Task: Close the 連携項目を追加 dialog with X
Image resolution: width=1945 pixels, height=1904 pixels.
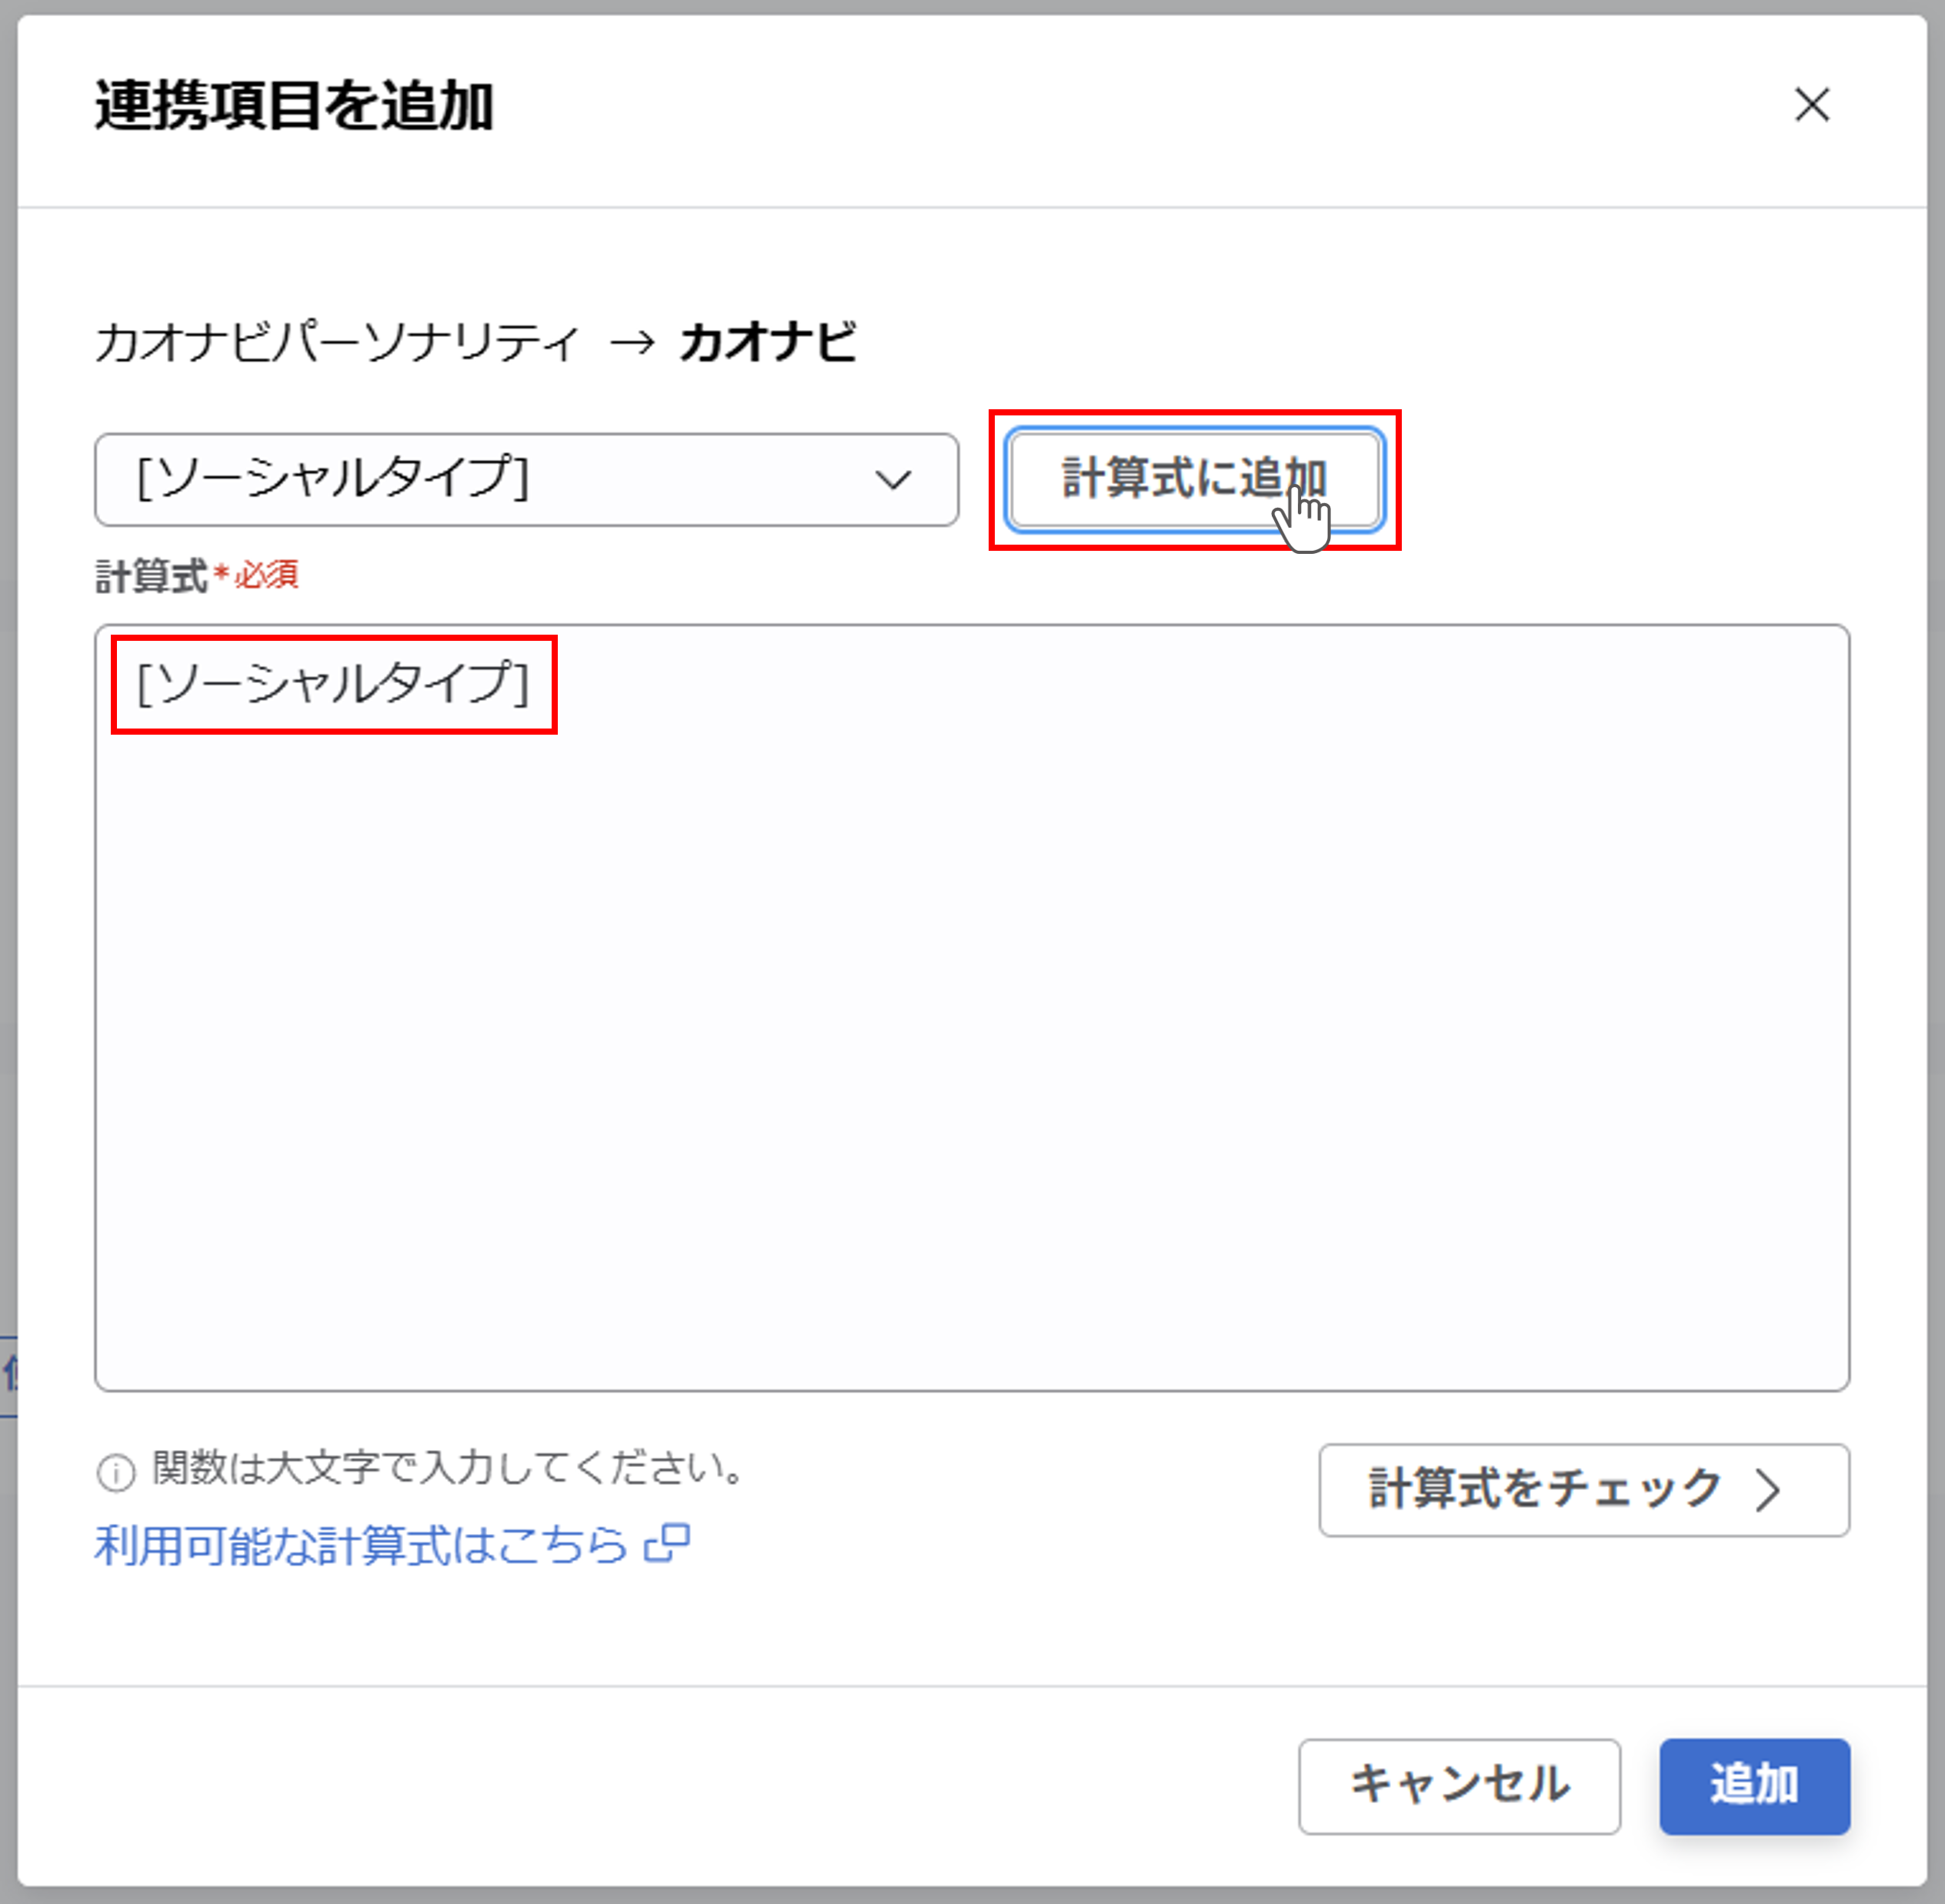Action: click(x=1811, y=105)
